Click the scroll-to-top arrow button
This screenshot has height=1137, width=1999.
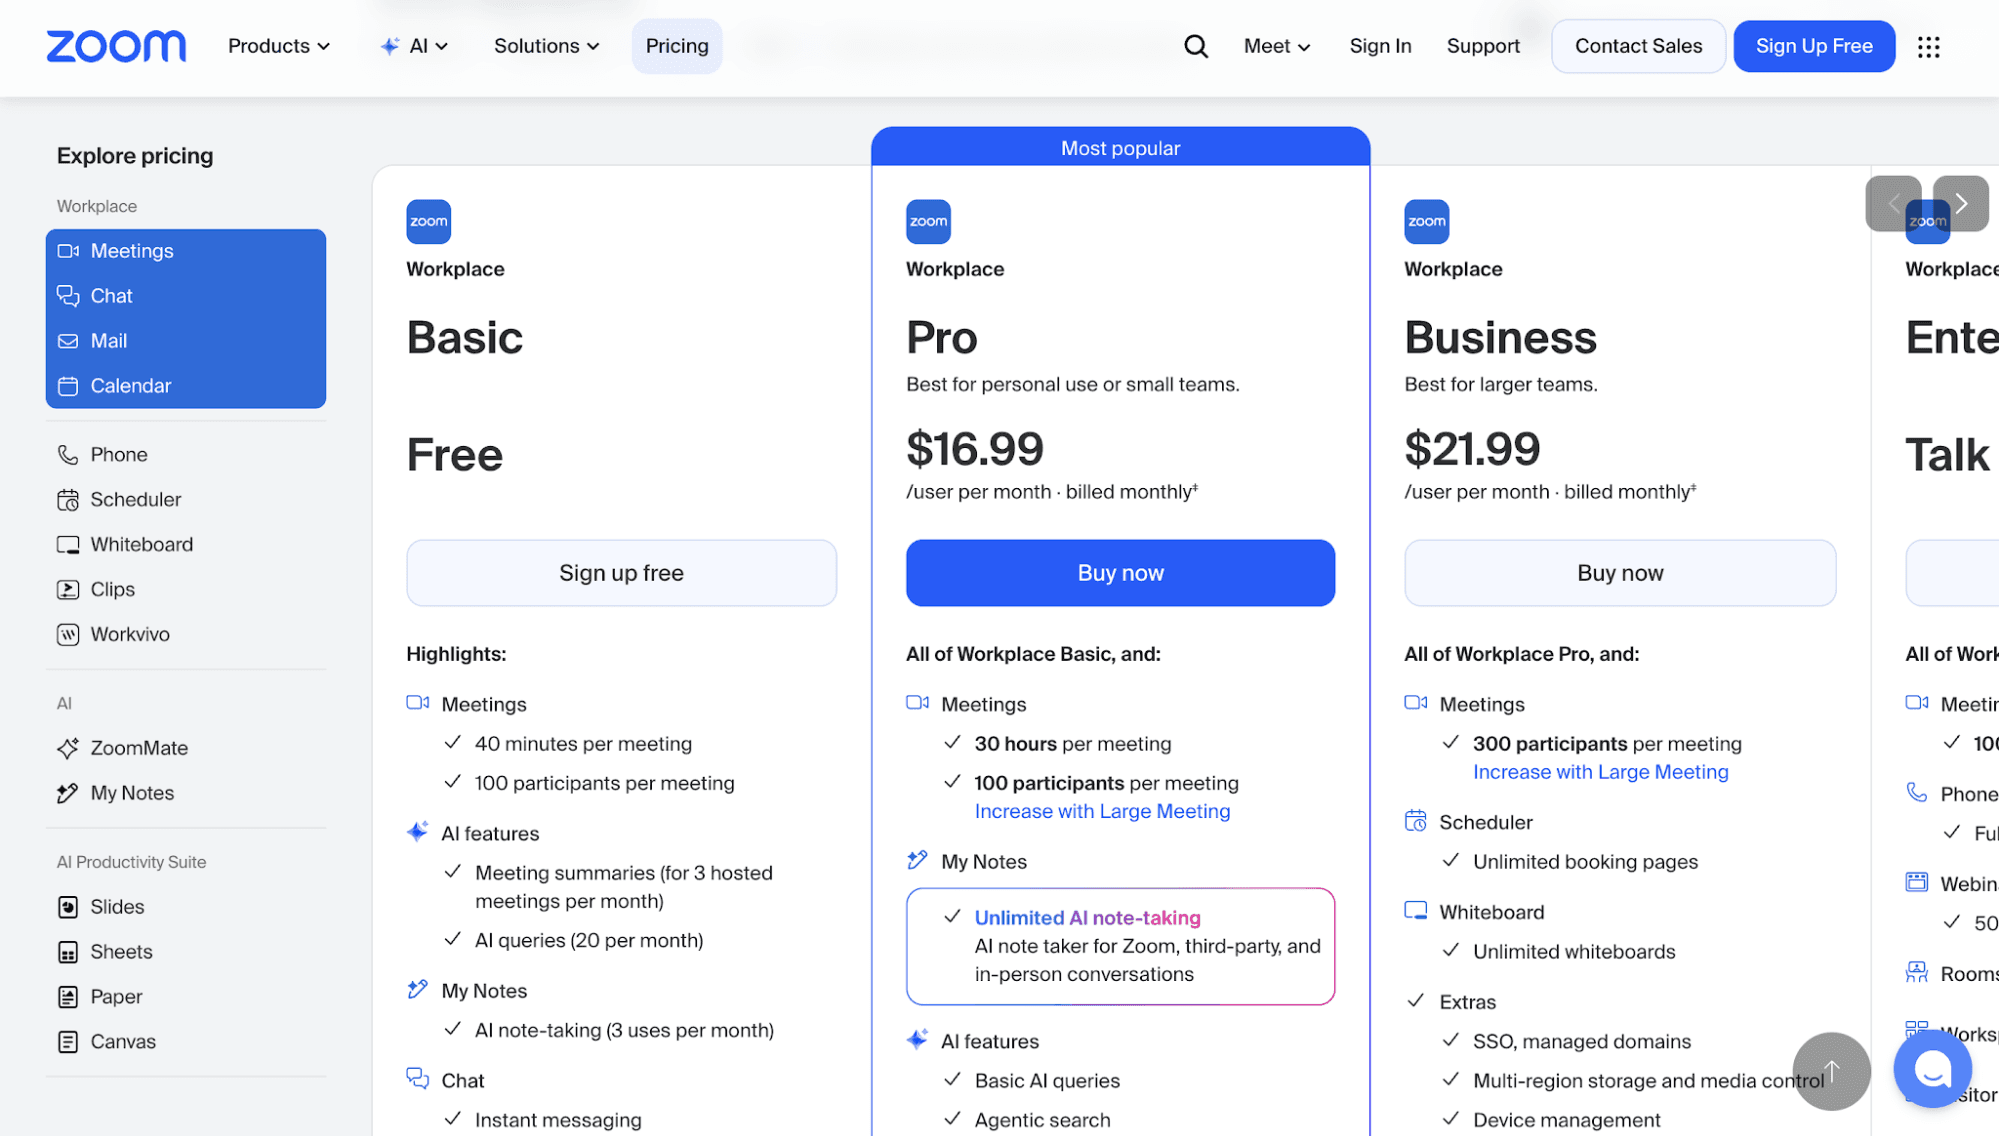[1832, 1071]
